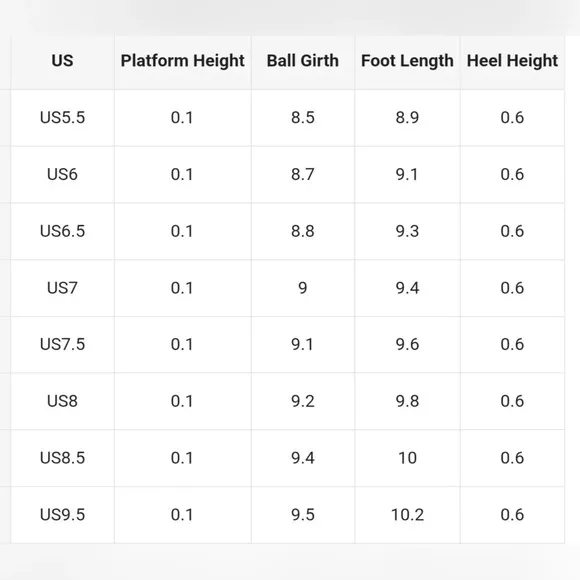The height and width of the screenshot is (580, 580).
Task: Select Foot Length value 8.9
Action: point(407,118)
